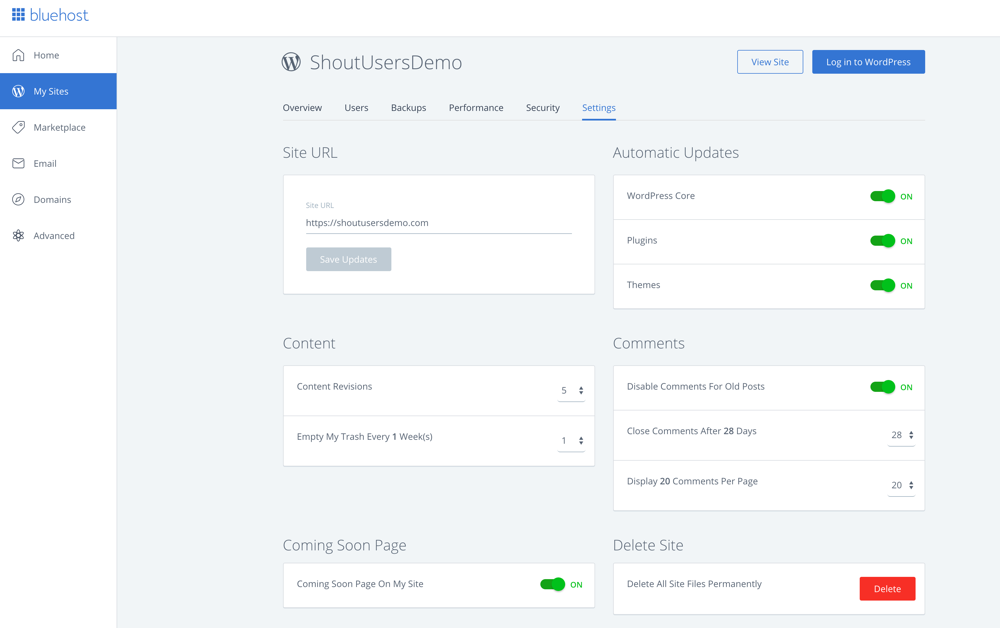This screenshot has width=1000, height=628.
Task: Click the Domains compass icon
Action: click(x=18, y=200)
